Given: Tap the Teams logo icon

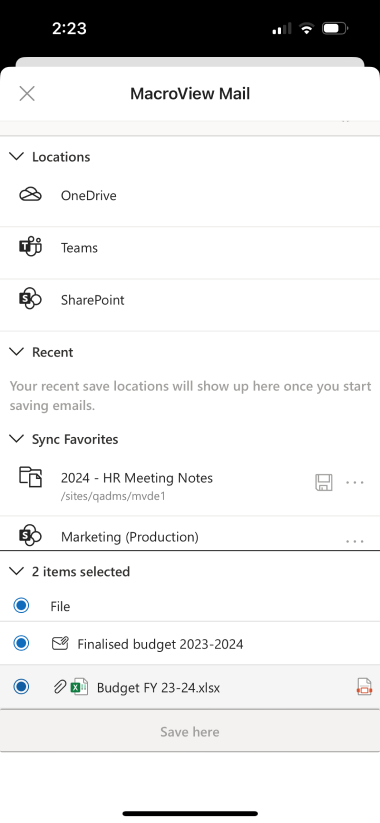Looking at the screenshot, I should point(30,247).
